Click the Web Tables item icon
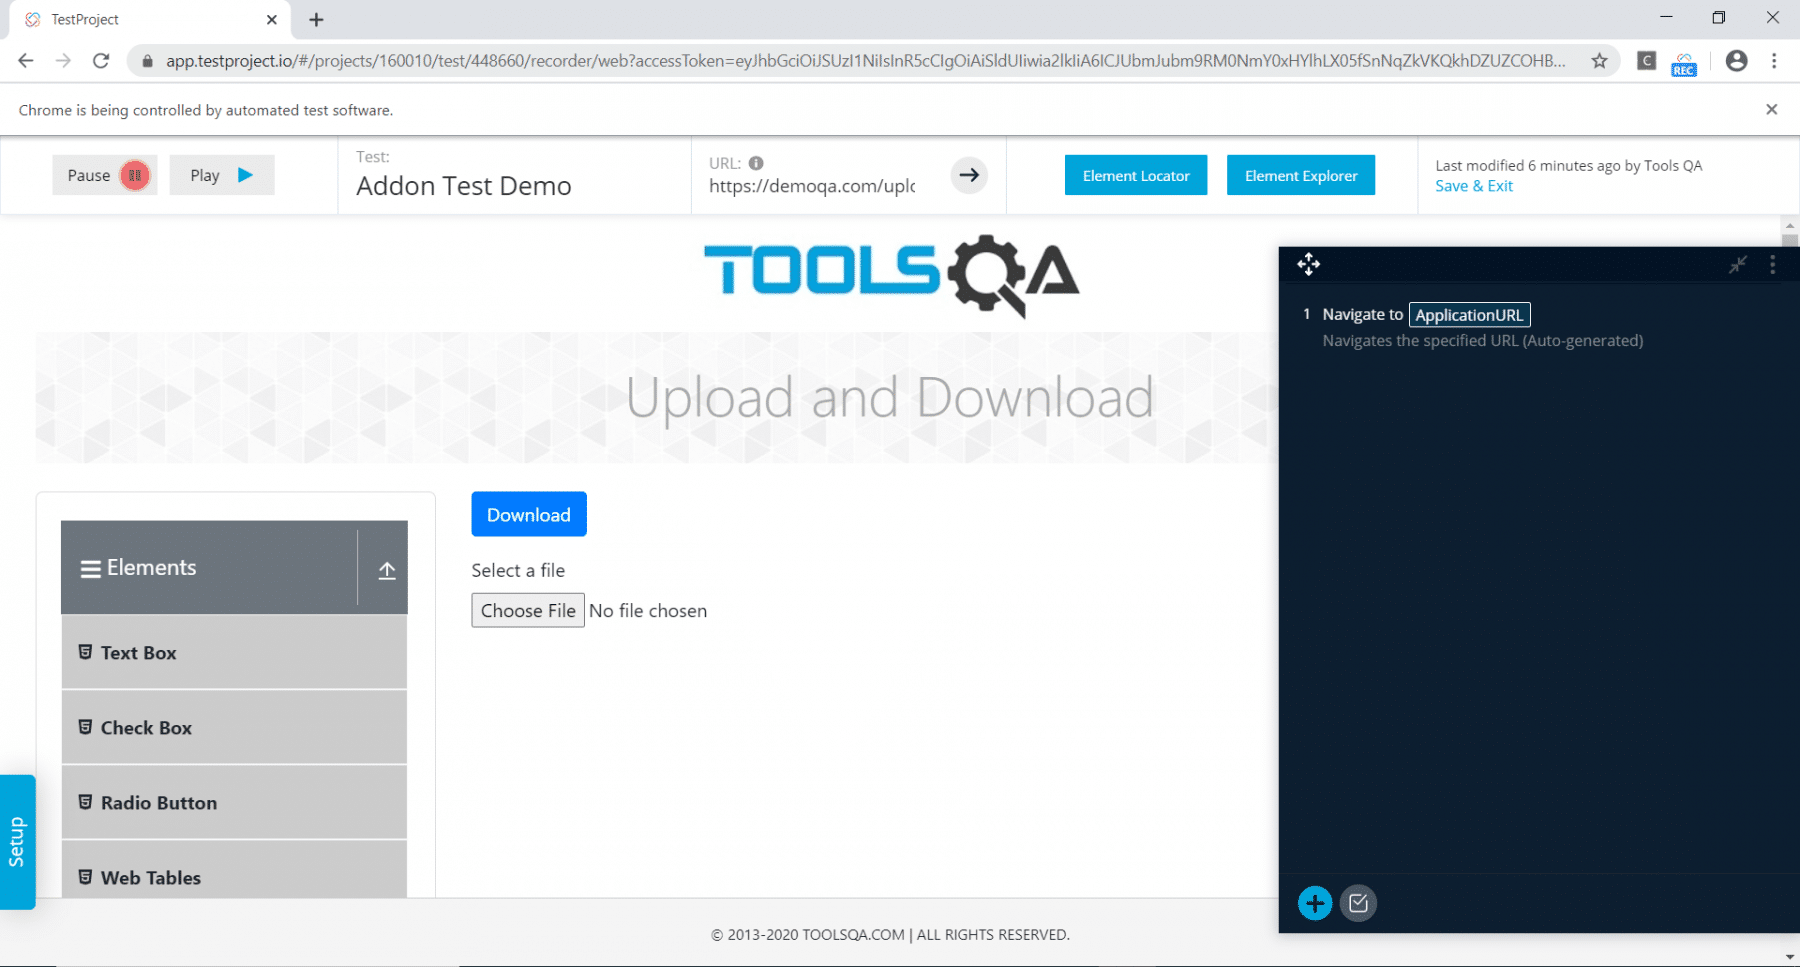 click(x=85, y=877)
